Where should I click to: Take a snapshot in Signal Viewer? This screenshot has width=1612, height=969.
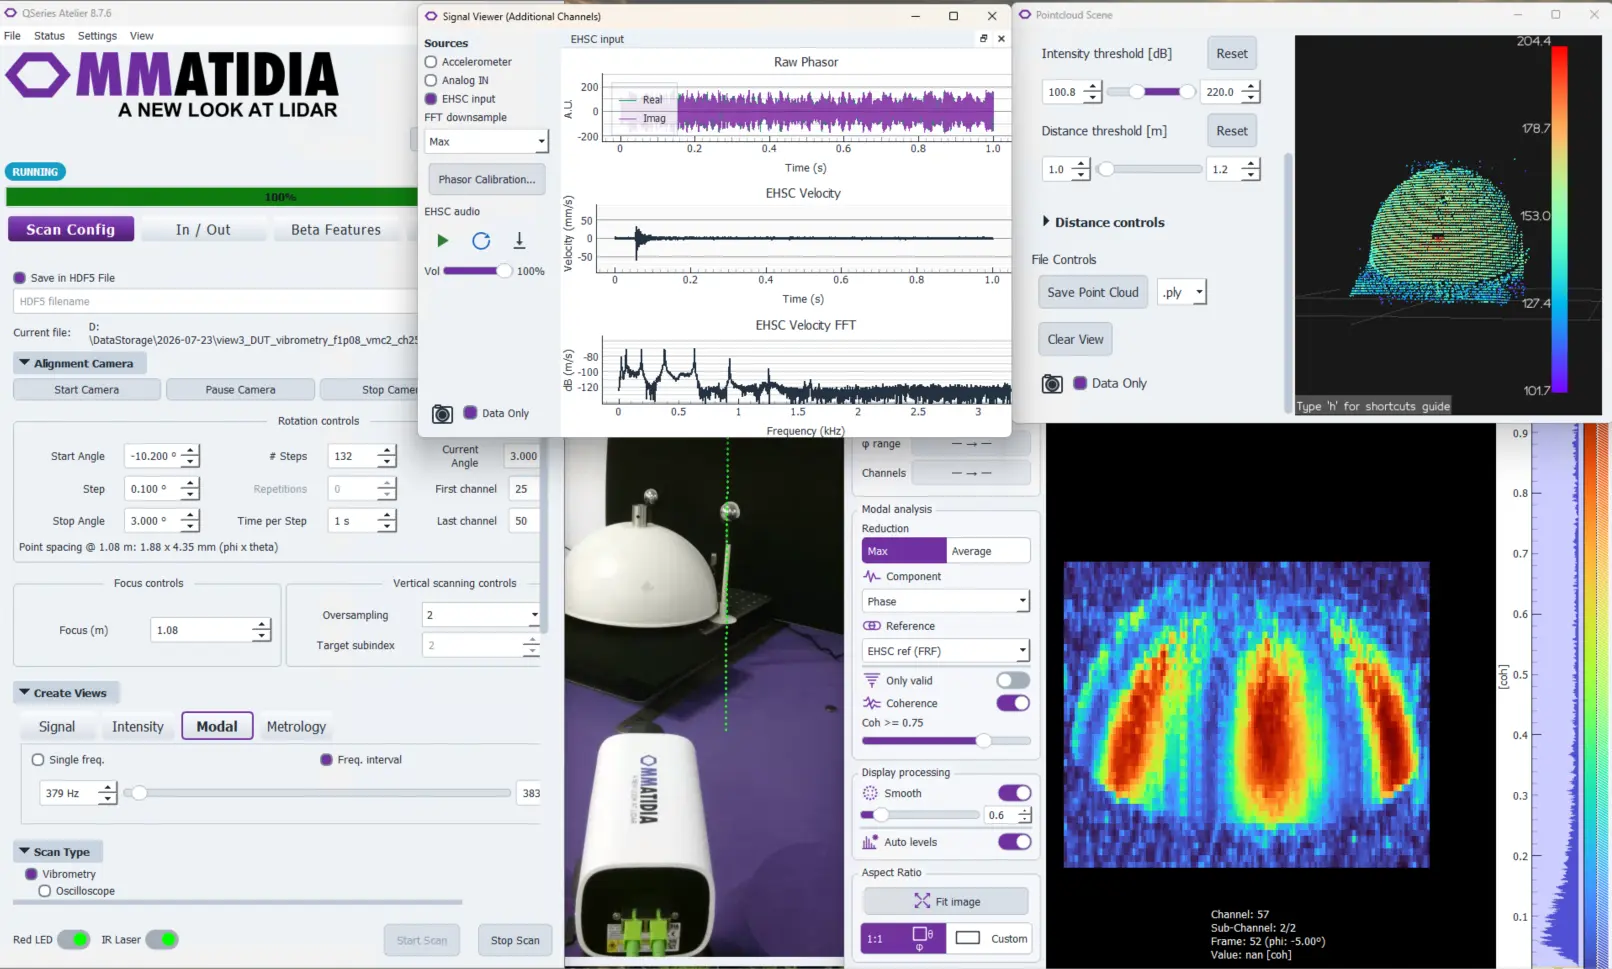pyautogui.click(x=442, y=413)
